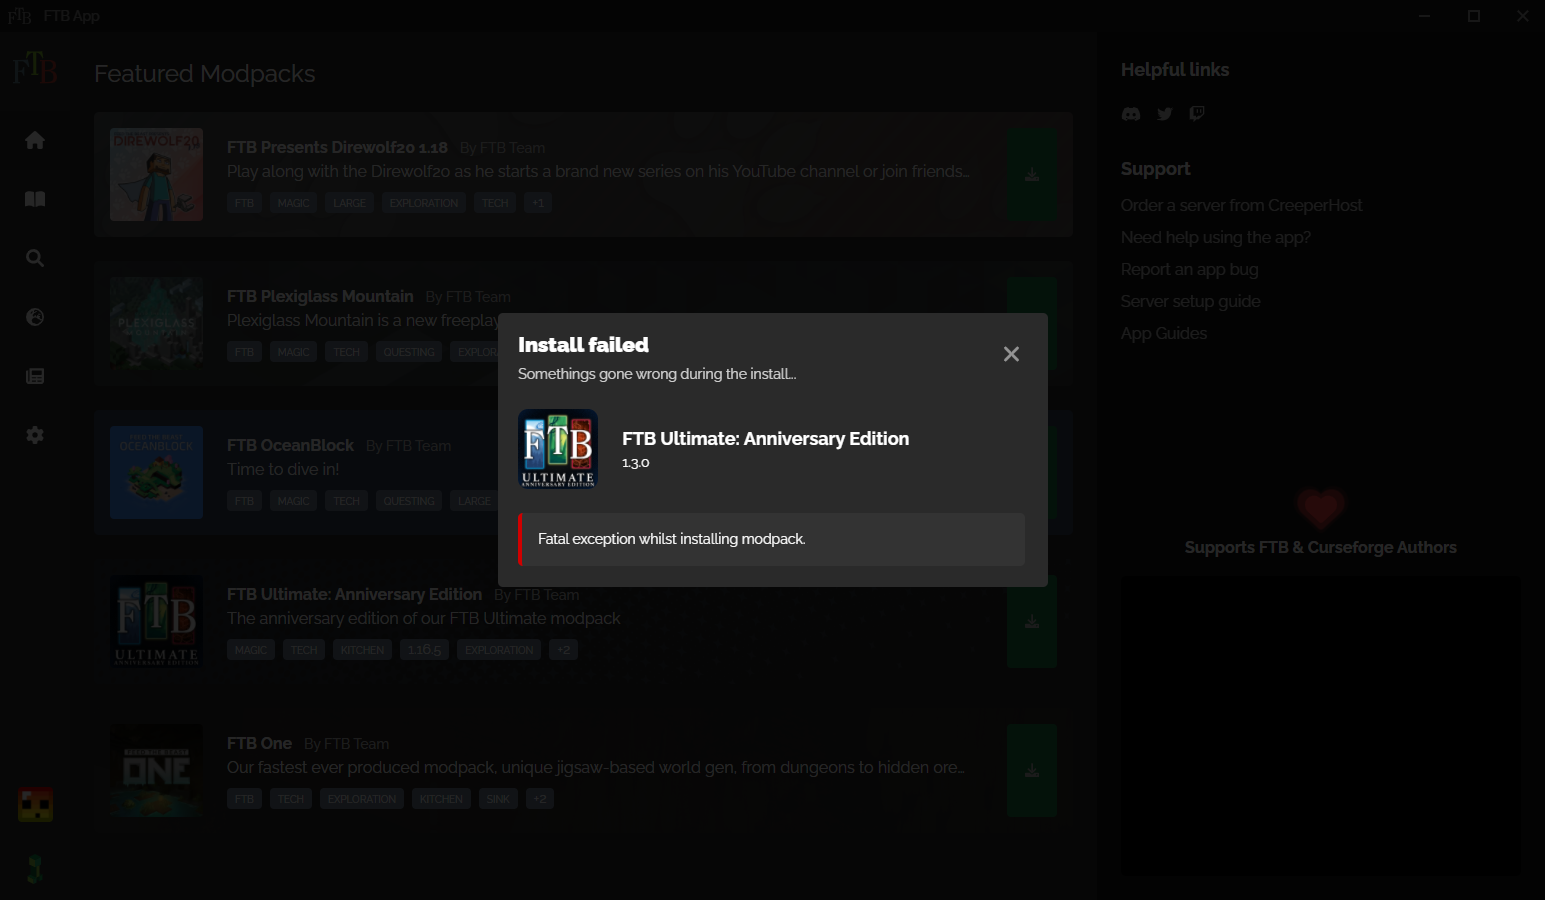
Task: Download FTB Presents Direwolf20 1.18
Action: click(1031, 174)
